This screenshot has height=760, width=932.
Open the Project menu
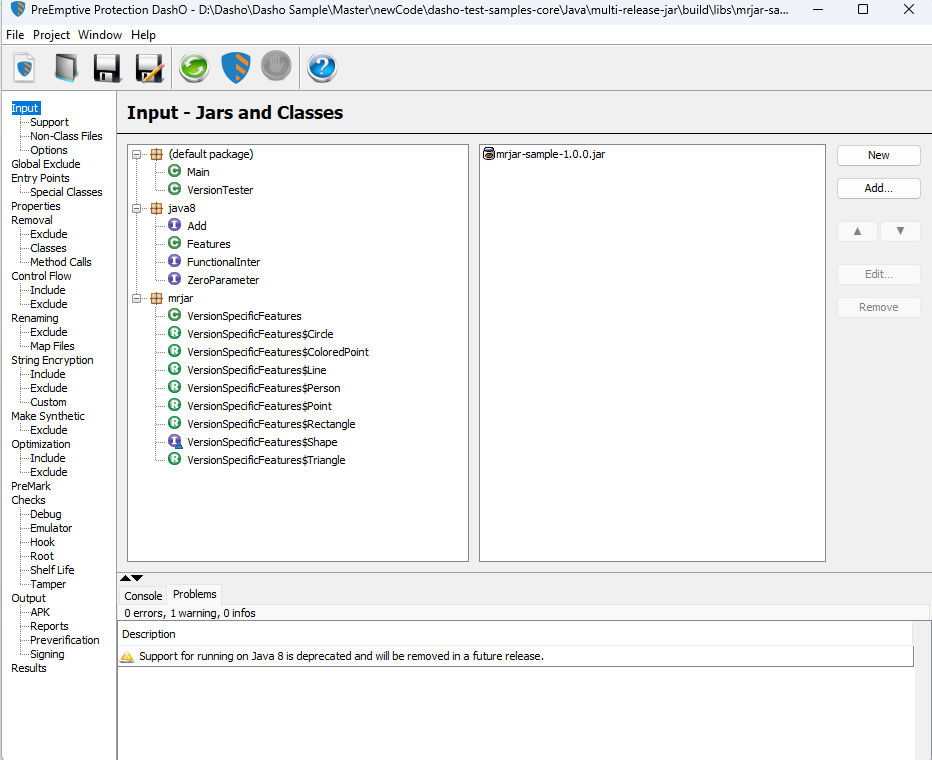tap(52, 35)
